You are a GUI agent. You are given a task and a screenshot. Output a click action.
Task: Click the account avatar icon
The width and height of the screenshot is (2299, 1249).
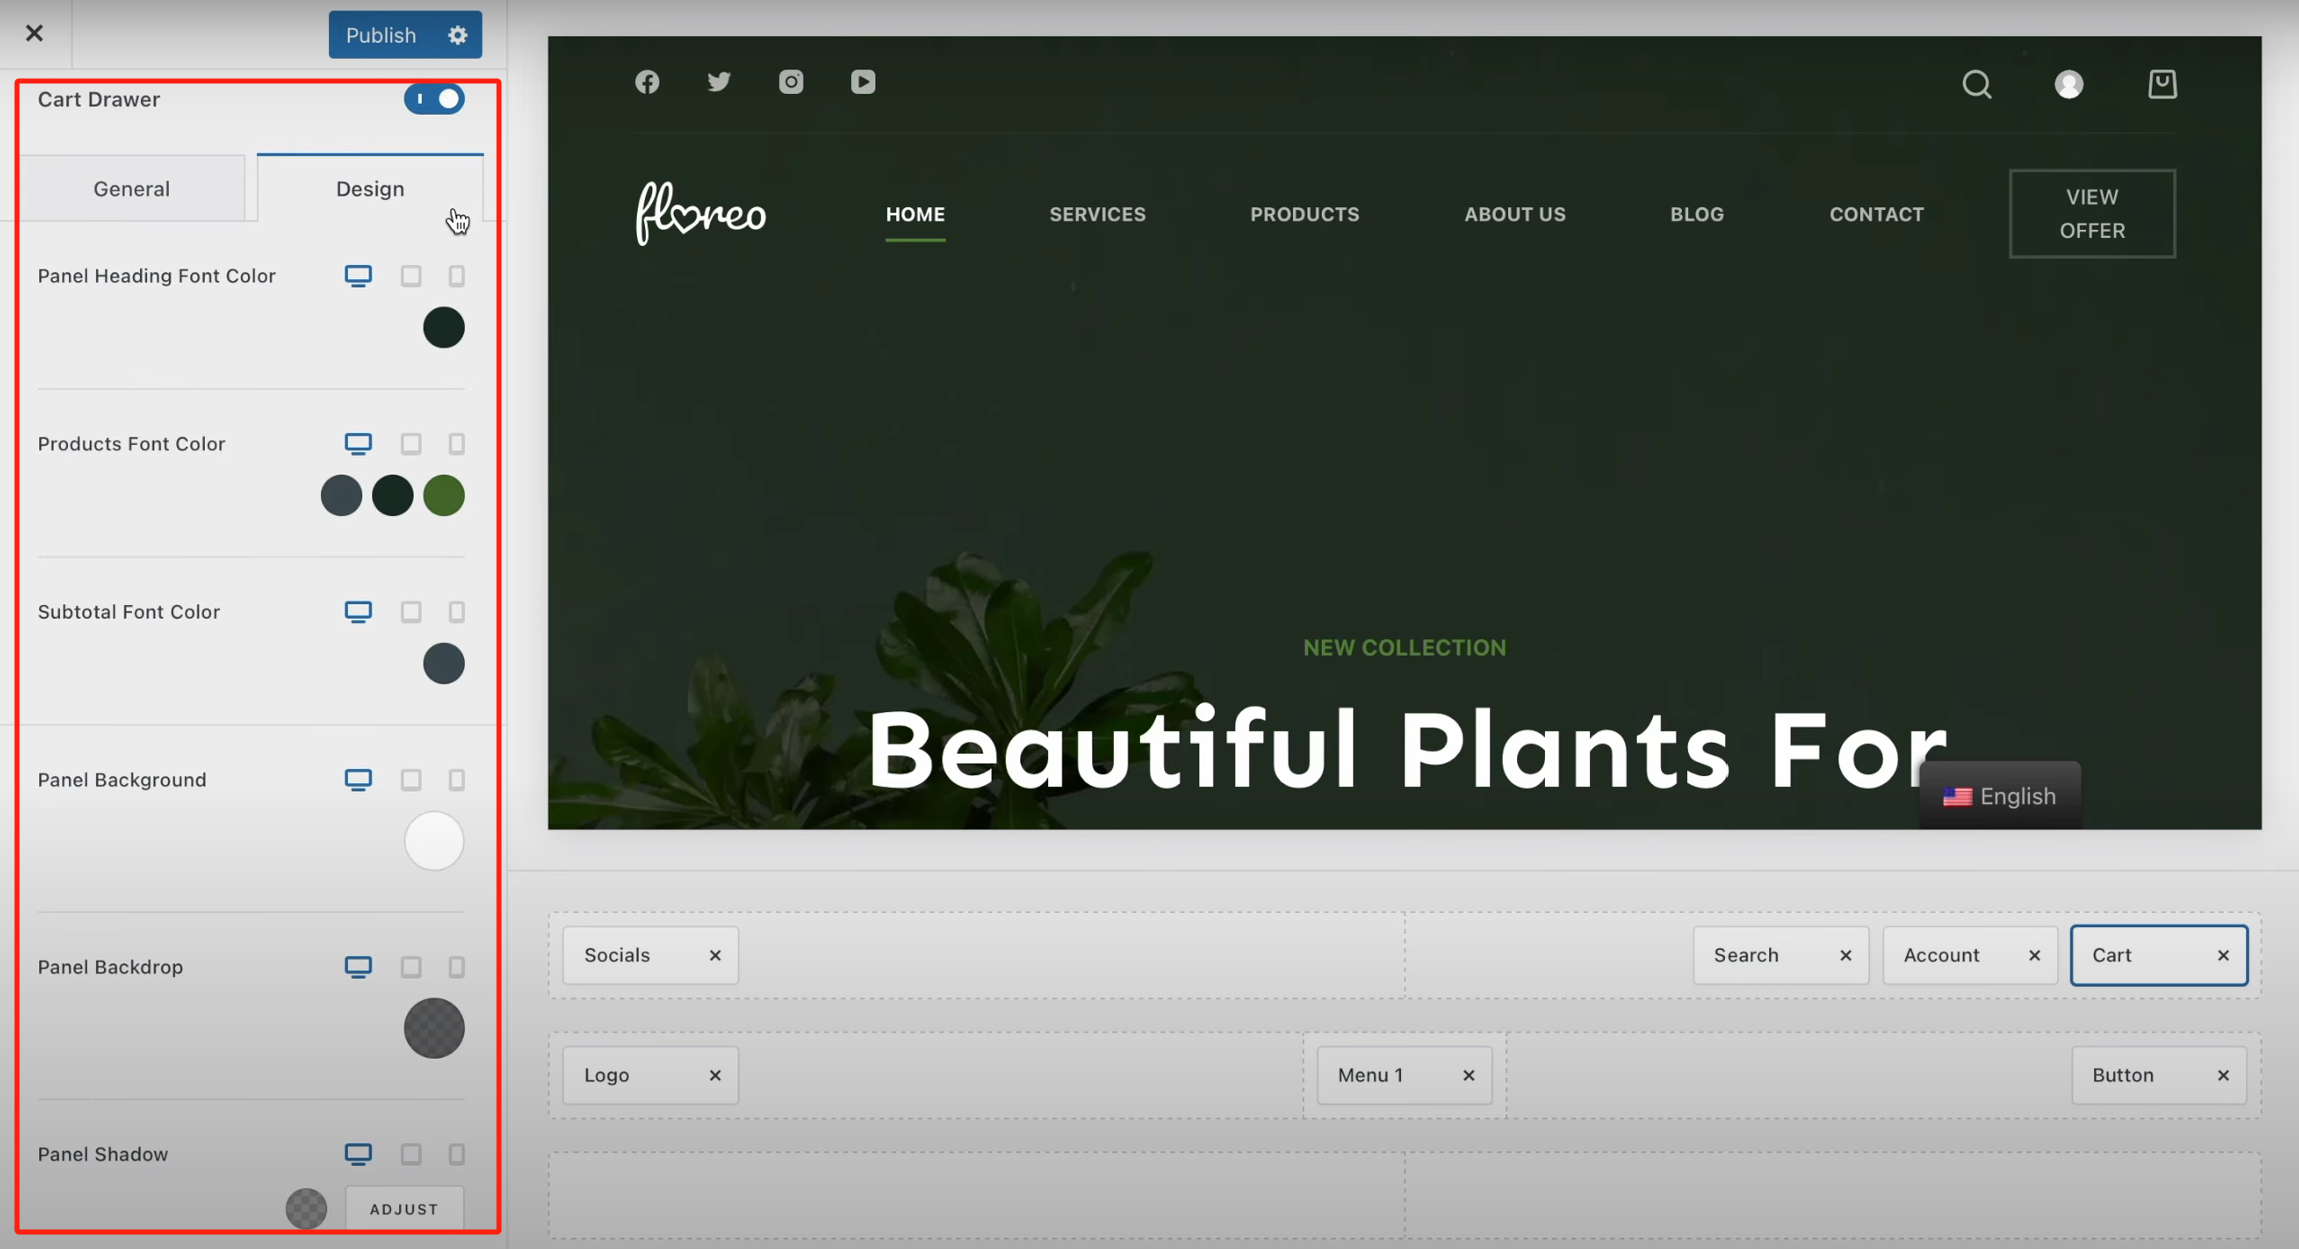2069,84
